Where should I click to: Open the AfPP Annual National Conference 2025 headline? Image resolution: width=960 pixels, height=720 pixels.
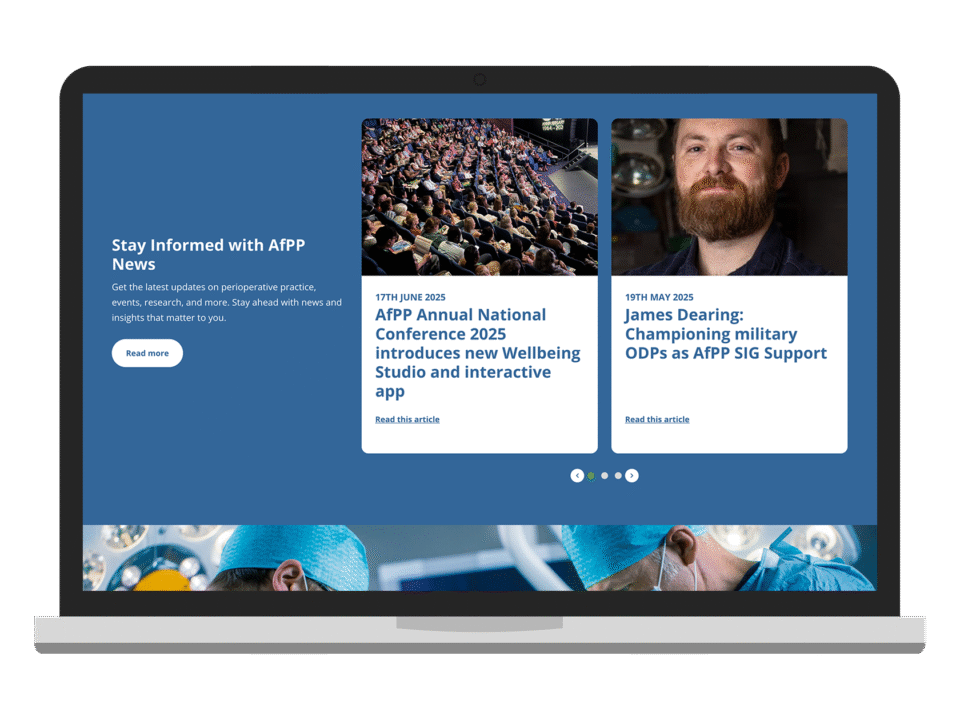(x=478, y=353)
